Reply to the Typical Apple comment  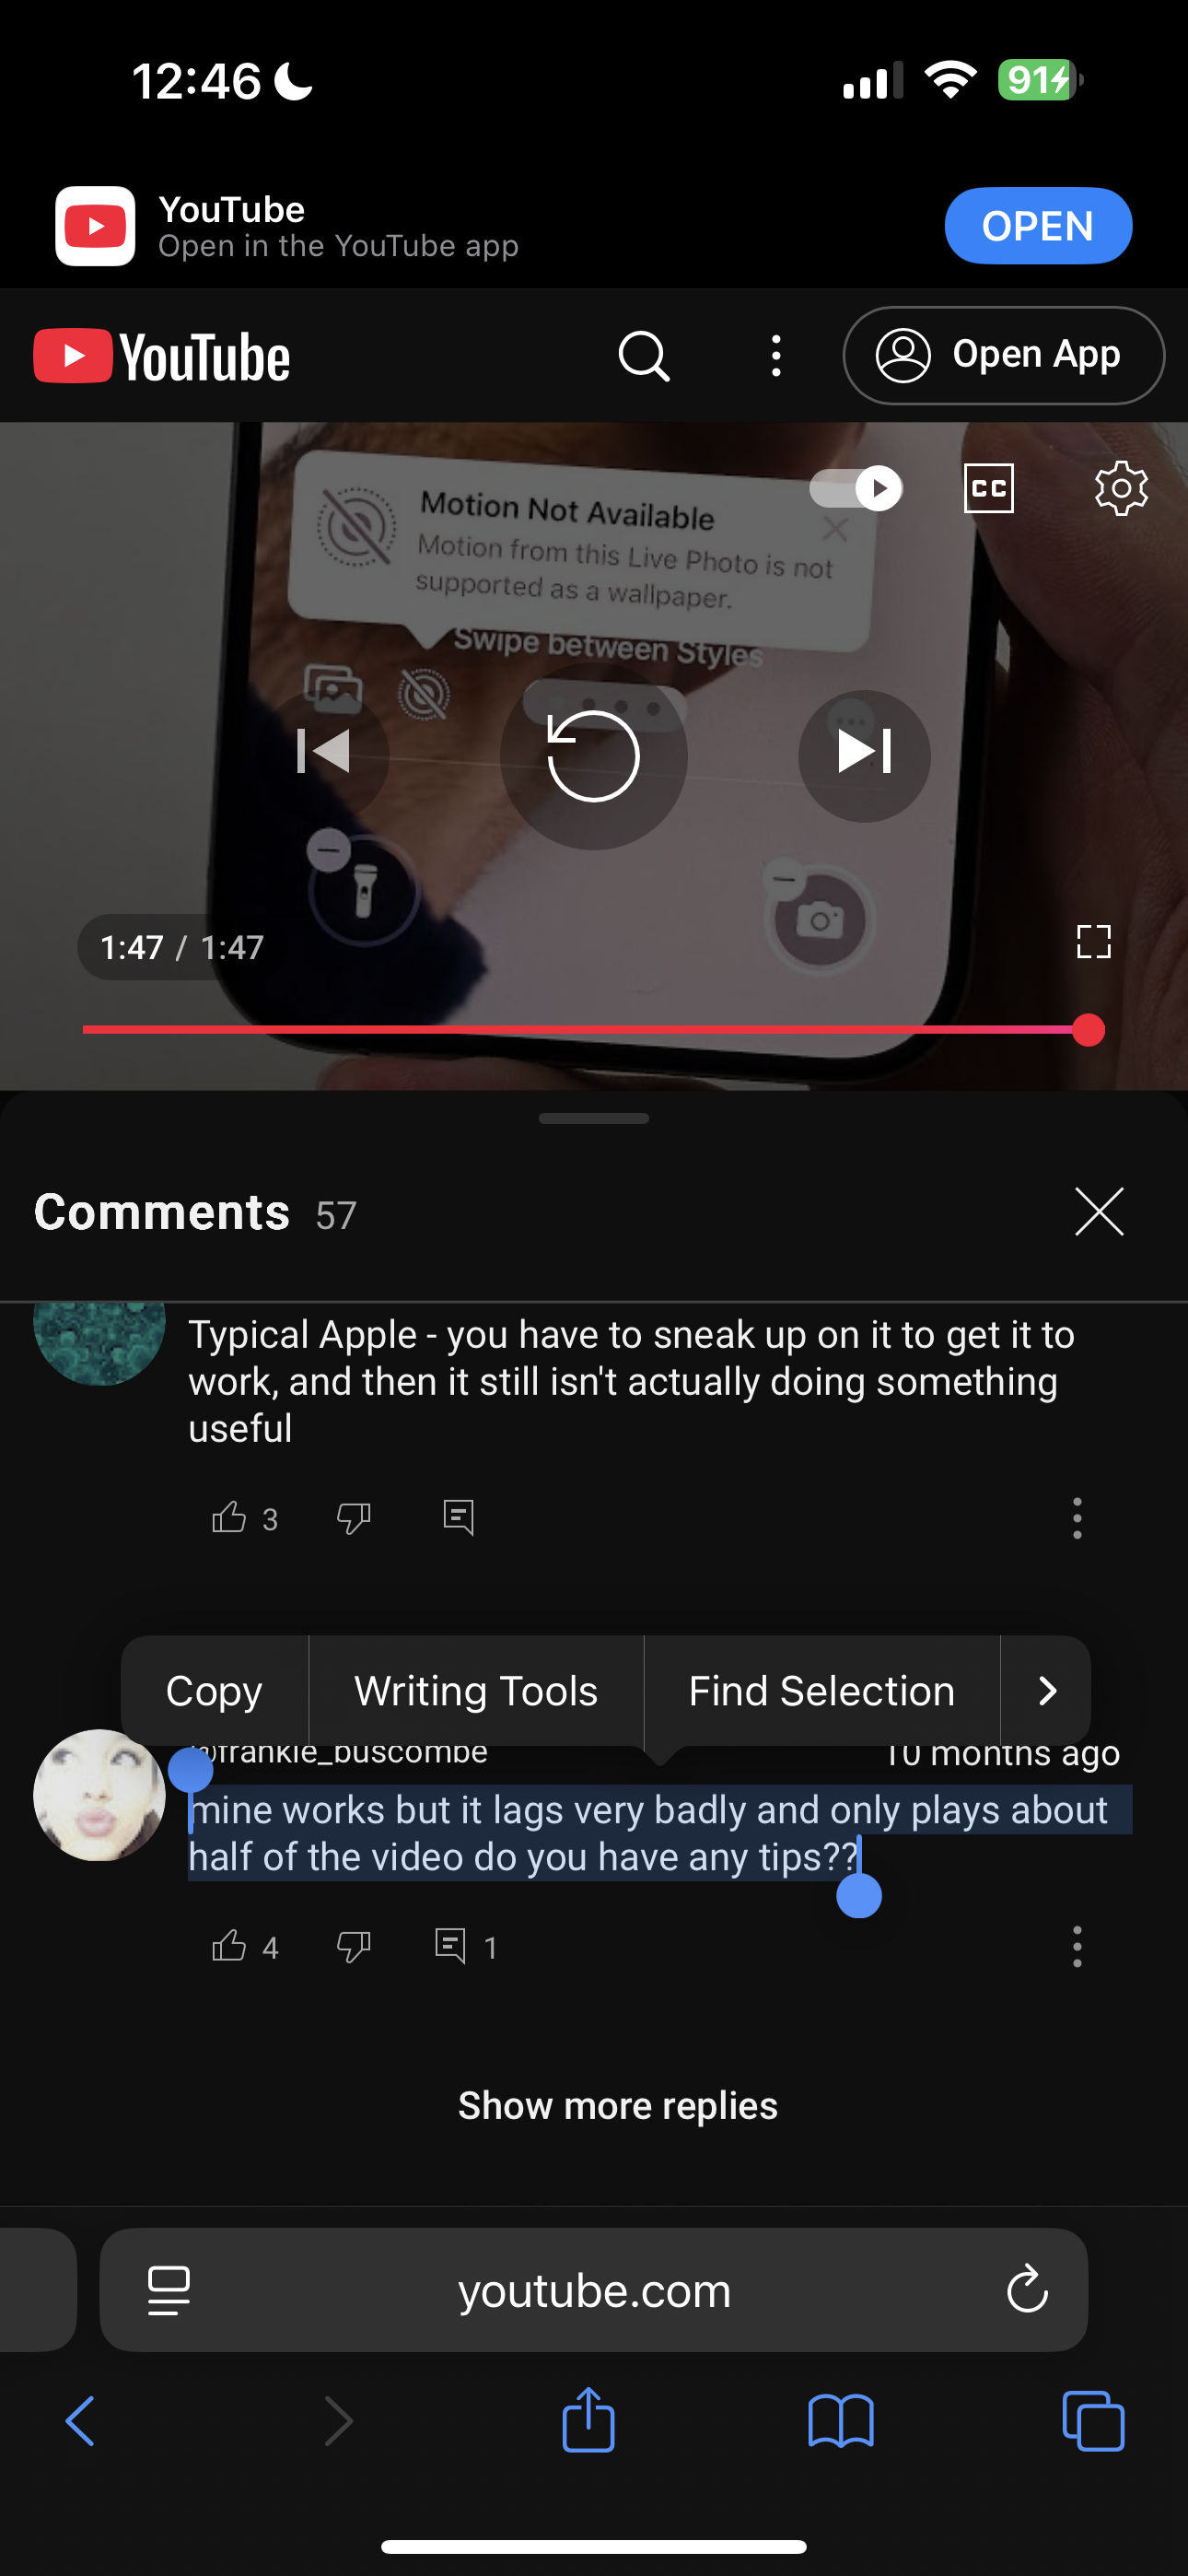click(458, 1517)
